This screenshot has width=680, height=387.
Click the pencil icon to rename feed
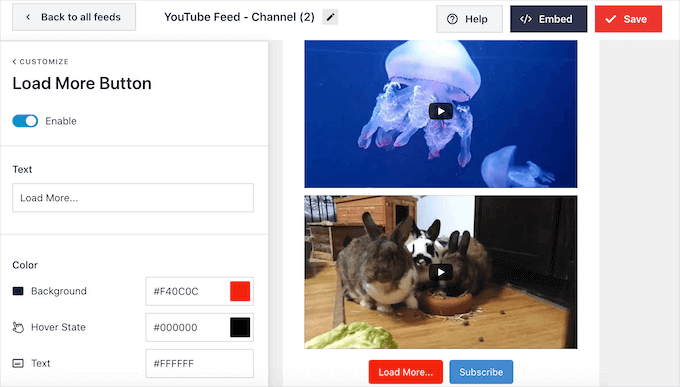(330, 17)
